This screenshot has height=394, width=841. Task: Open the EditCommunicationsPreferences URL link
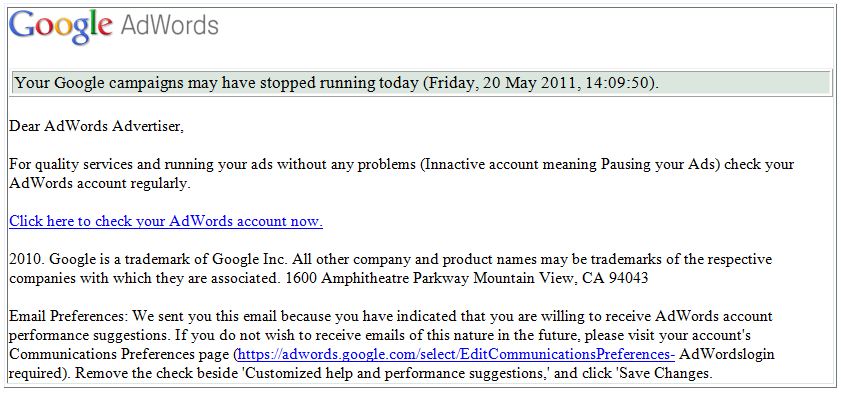[x=456, y=354]
